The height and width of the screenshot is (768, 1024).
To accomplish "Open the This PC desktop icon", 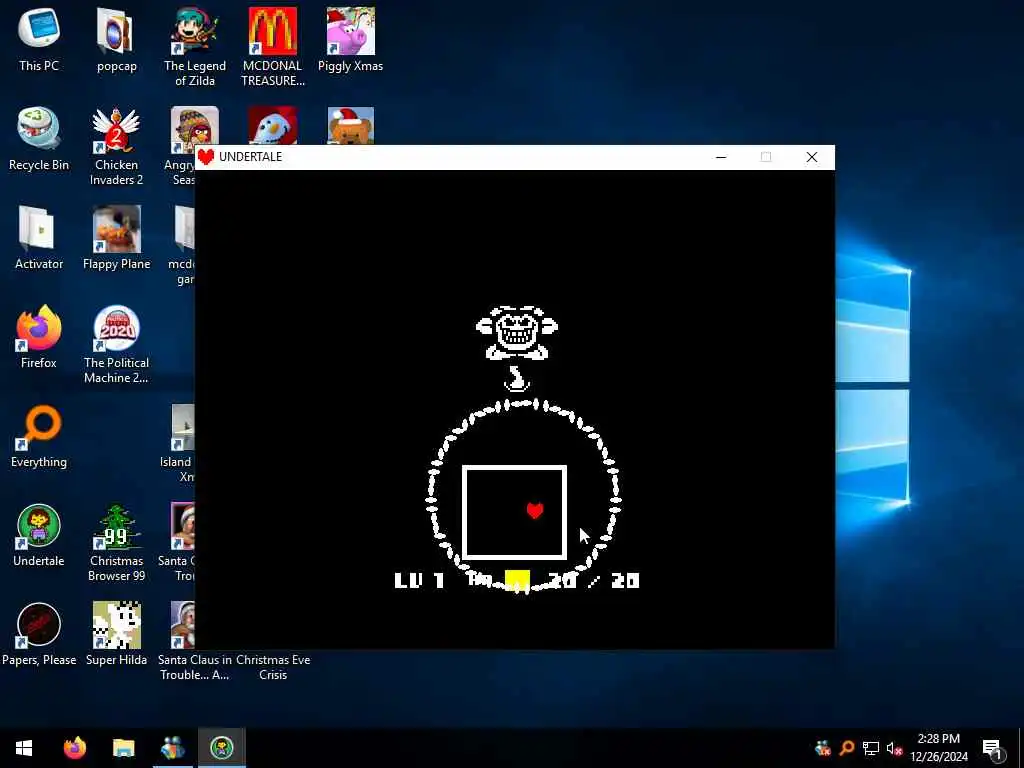I will click(39, 39).
